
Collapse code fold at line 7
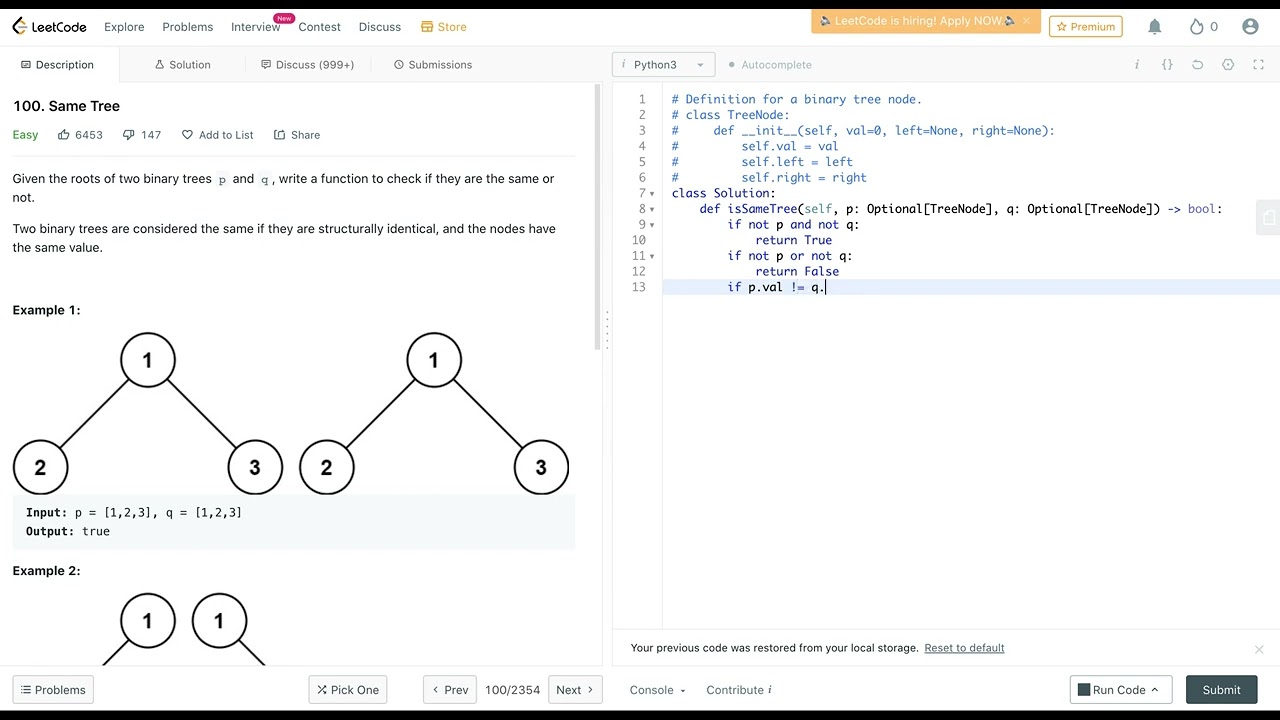click(652, 194)
